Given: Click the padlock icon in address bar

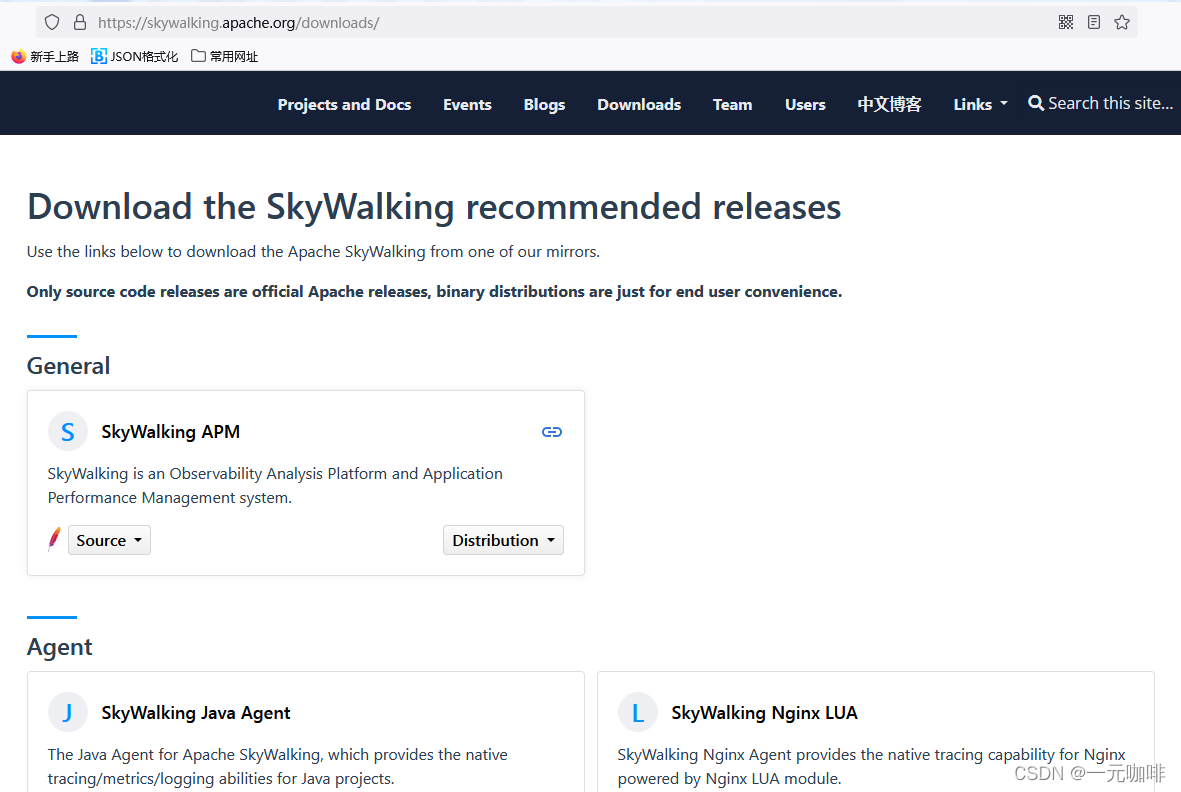Looking at the screenshot, I should click(78, 21).
